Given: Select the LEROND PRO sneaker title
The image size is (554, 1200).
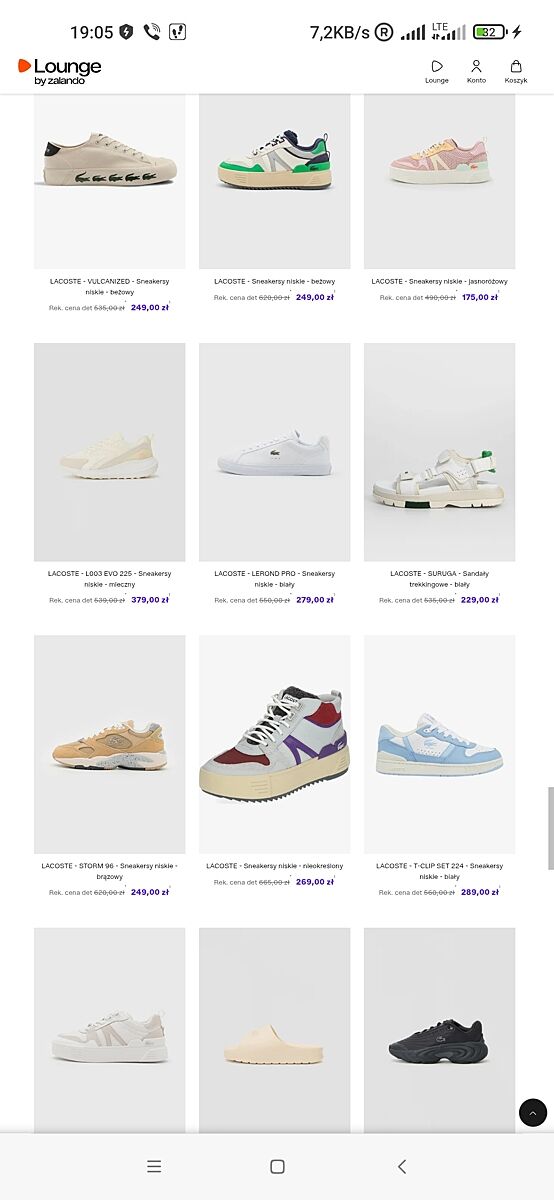Looking at the screenshot, I should point(275,579).
